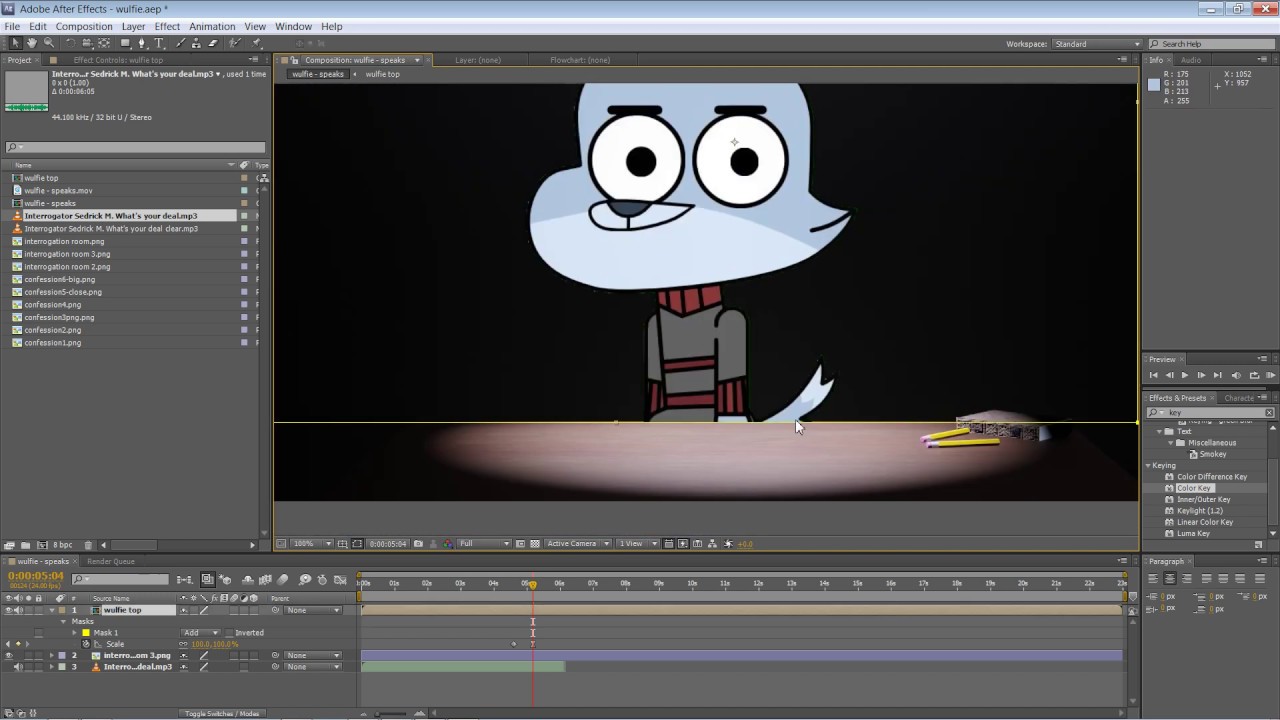
Task: Switch to the Render Queue tab
Action: [110, 561]
